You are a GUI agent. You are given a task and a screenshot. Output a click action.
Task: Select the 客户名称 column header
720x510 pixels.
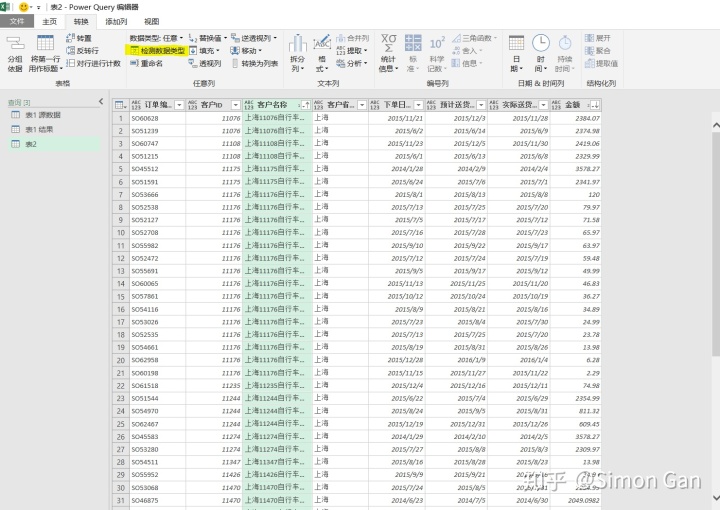277,105
